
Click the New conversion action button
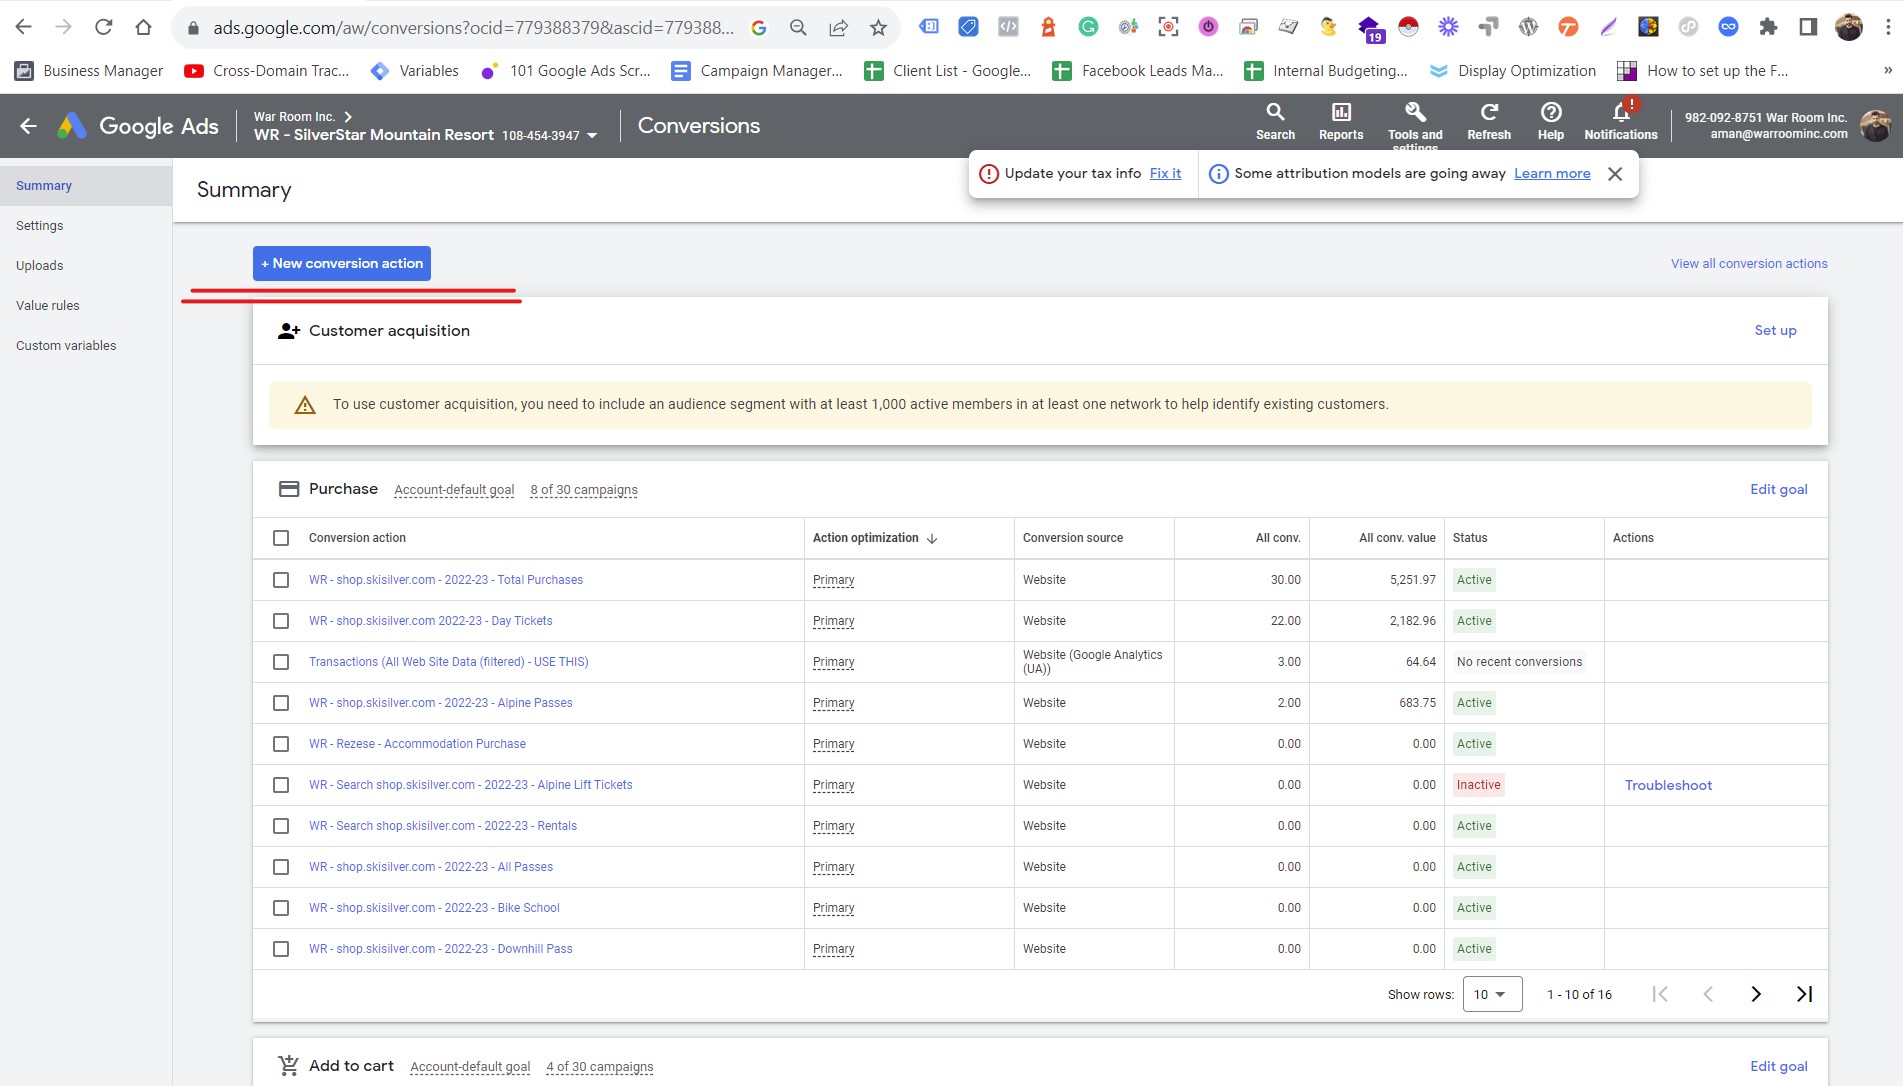tap(342, 264)
